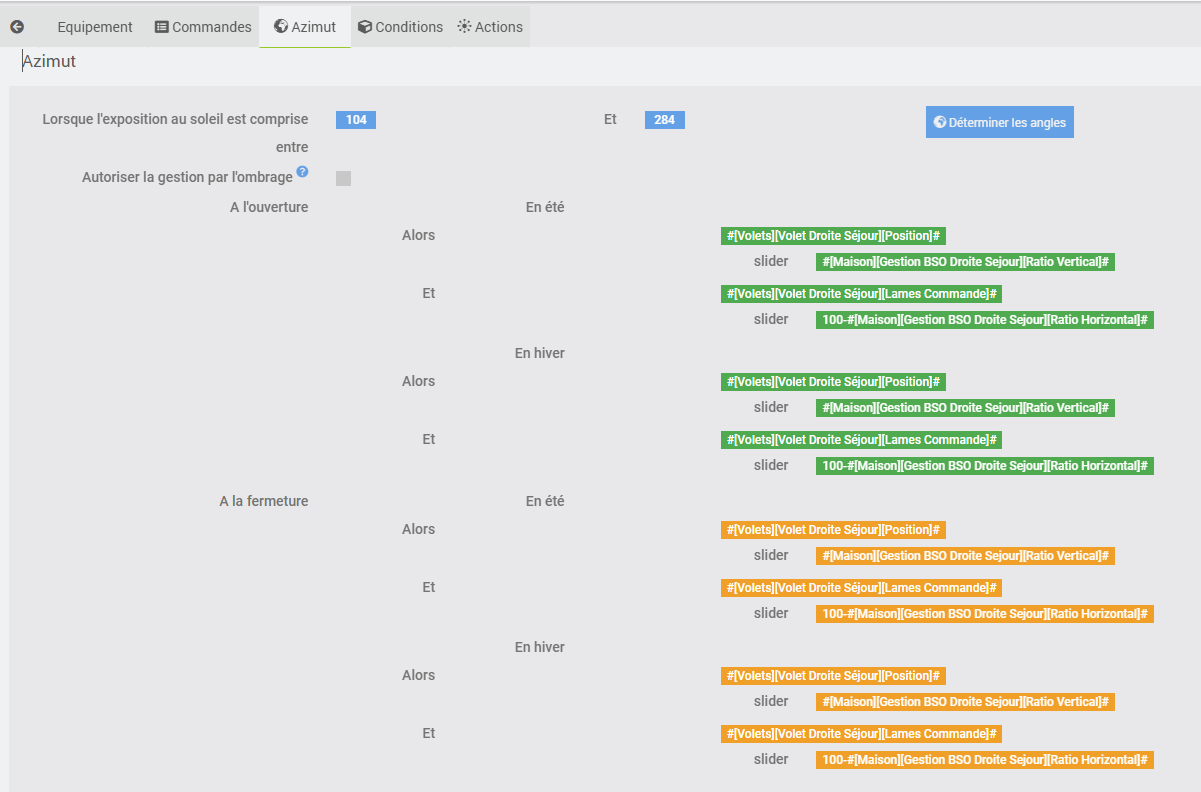Click orange Position command for fermeture En été
The image size is (1201, 792).
click(x=833, y=530)
